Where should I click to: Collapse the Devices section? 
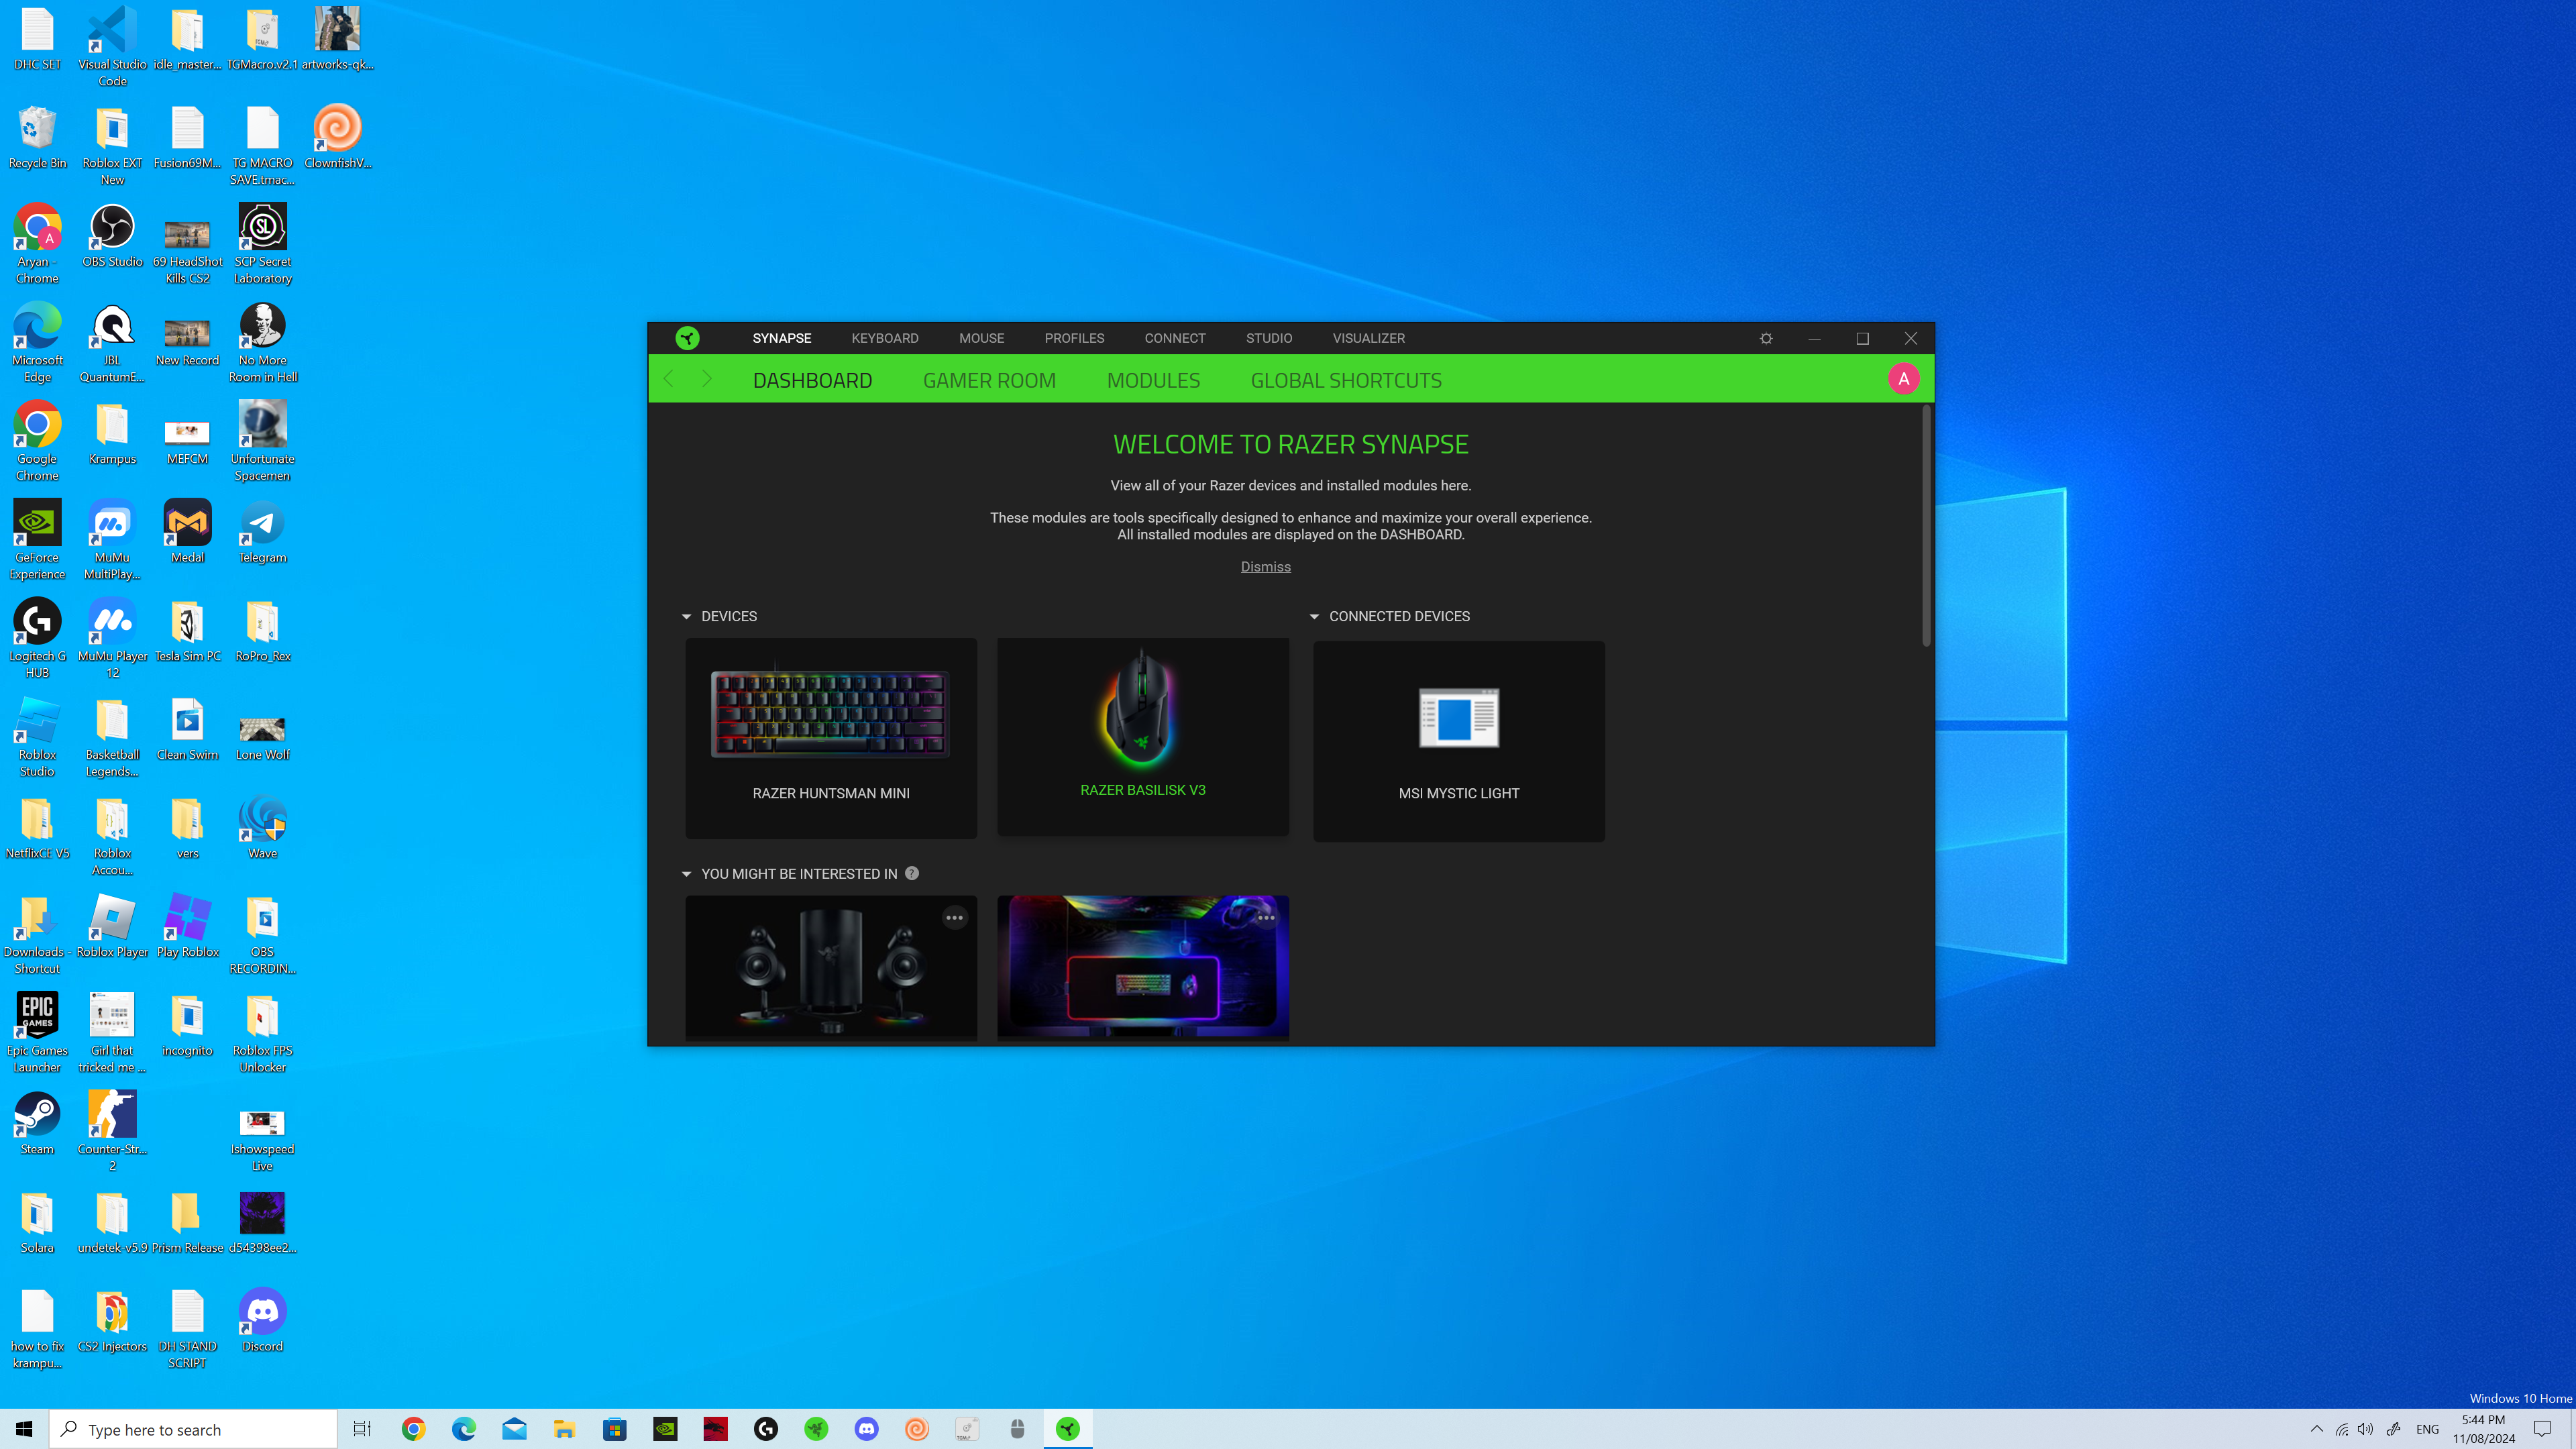coord(686,616)
